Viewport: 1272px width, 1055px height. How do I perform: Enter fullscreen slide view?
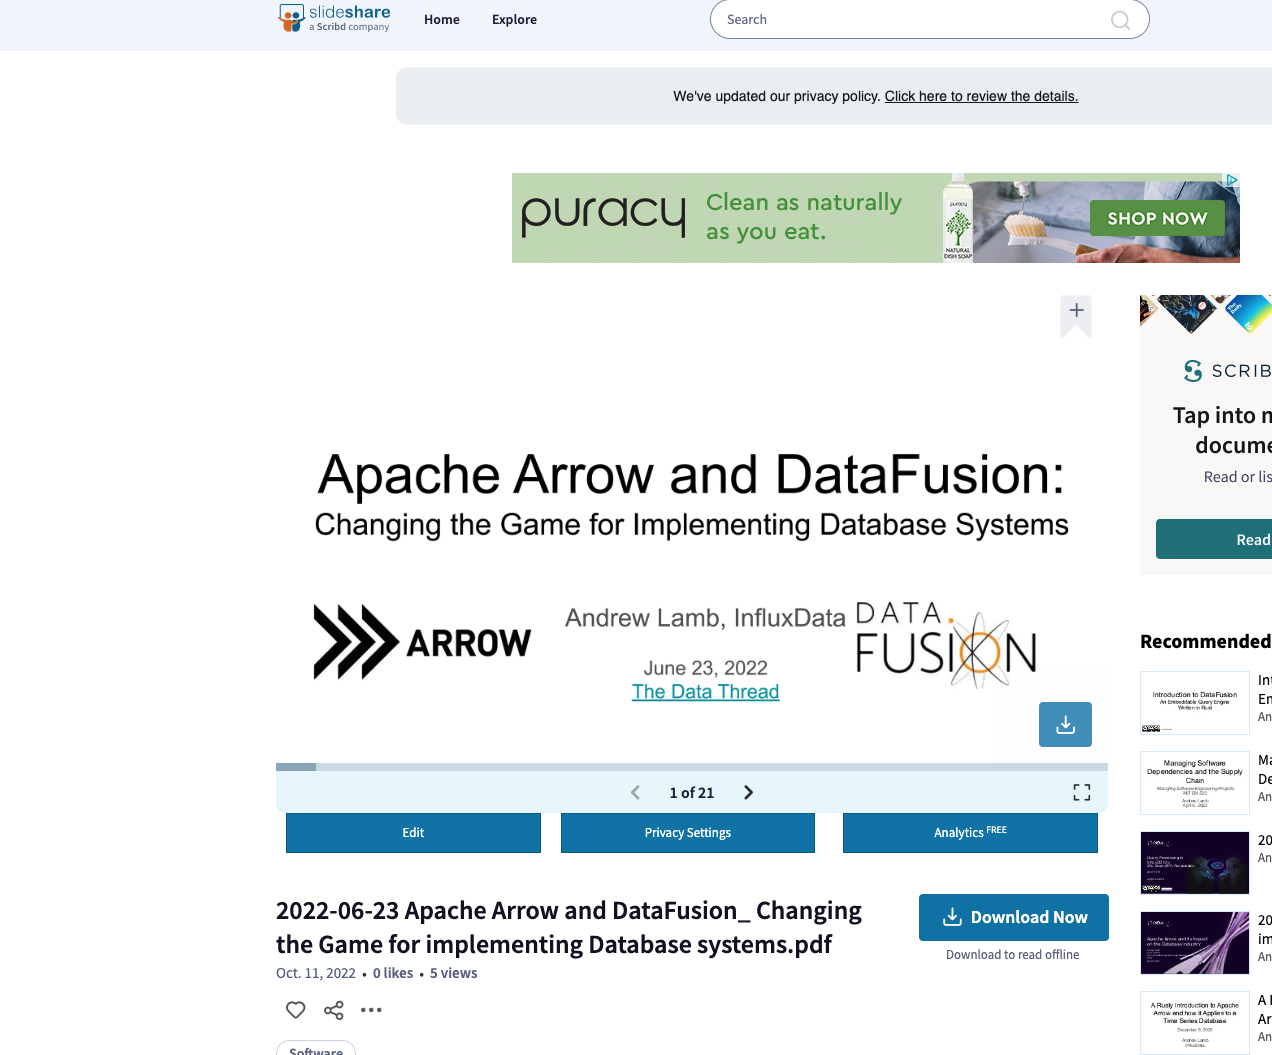pyautogui.click(x=1082, y=792)
